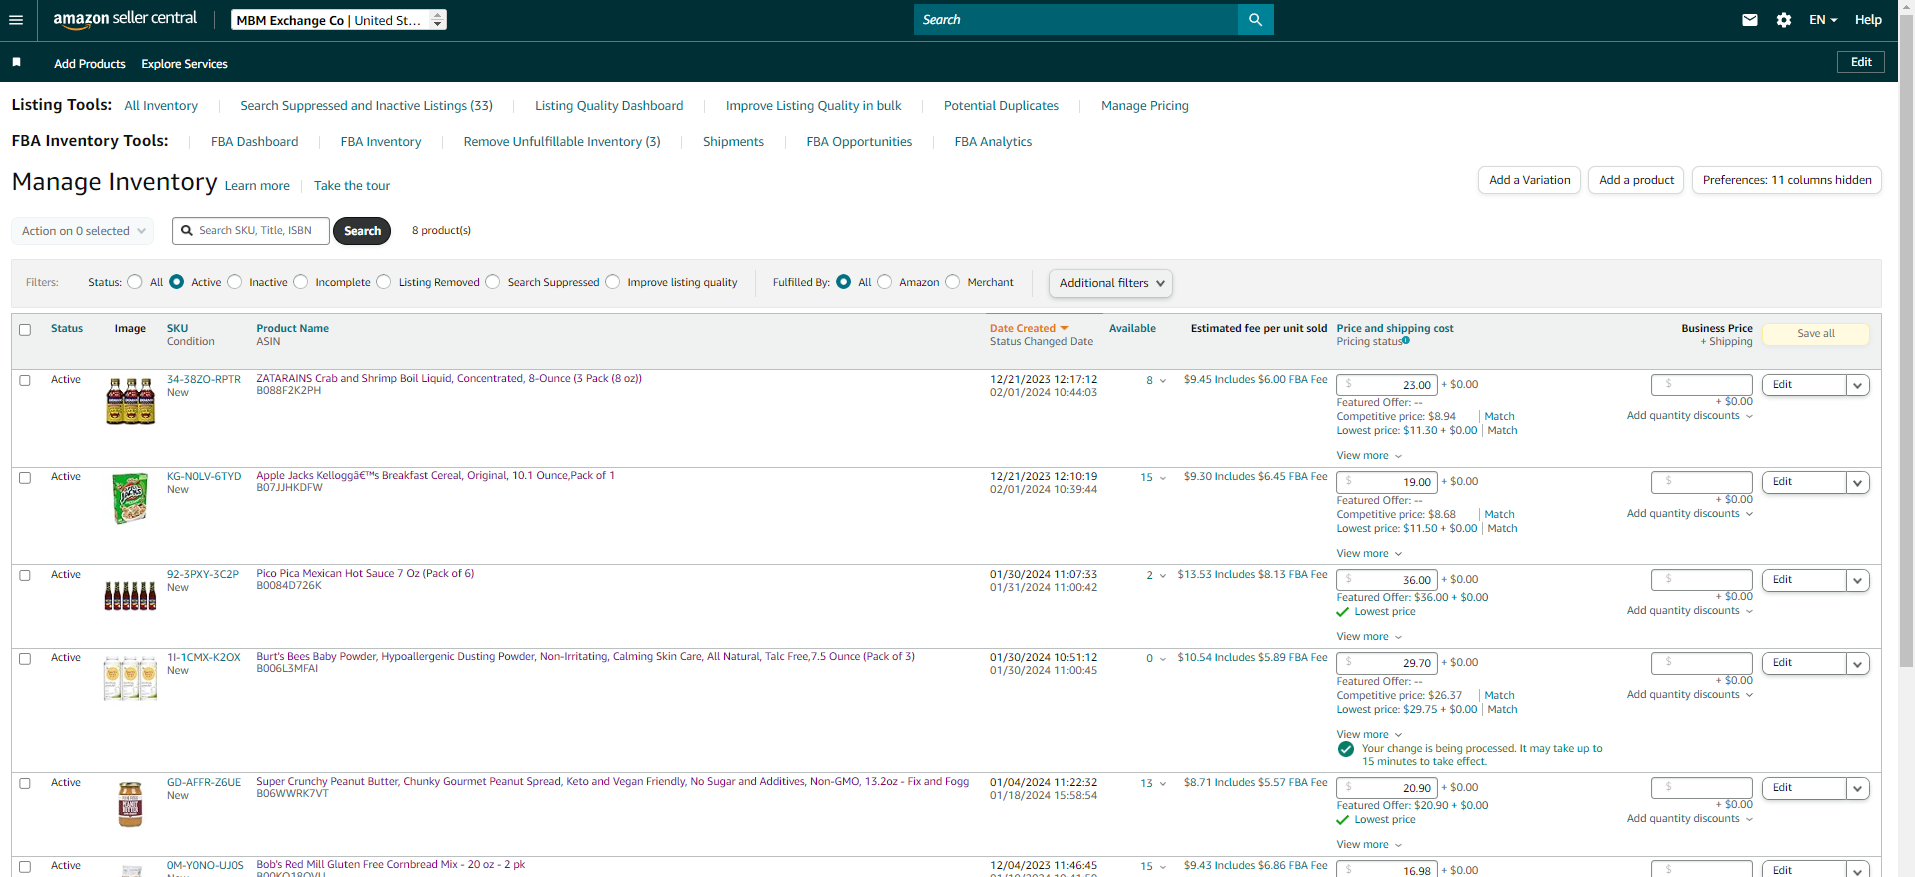The height and width of the screenshot is (877, 1915).
Task: Select the Incomplete status radio button
Action: (301, 282)
